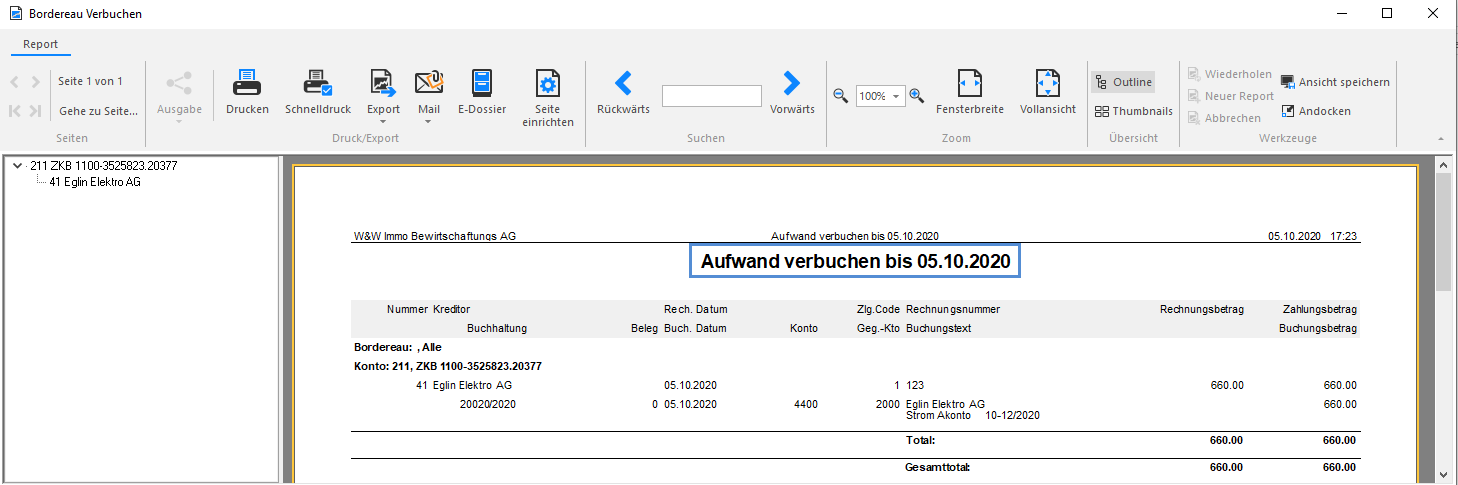Open the Export dropdown arrow

[x=383, y=122]
